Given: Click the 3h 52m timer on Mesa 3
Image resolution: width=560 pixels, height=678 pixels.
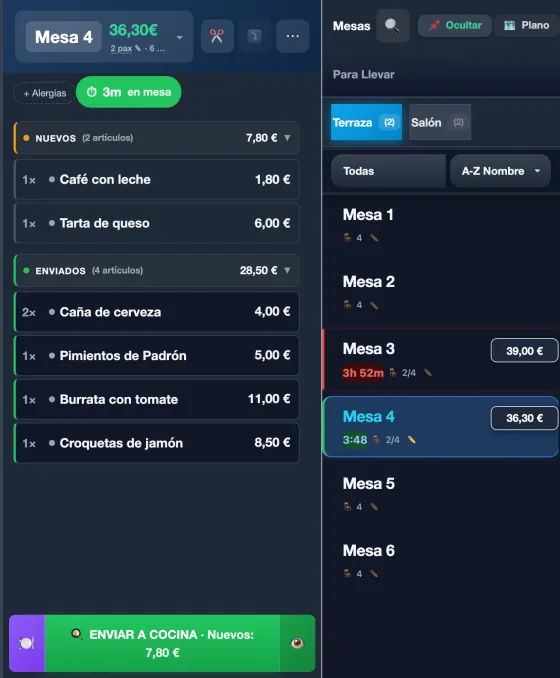Looking at the screenshot, I should click(x=363, y=373).
